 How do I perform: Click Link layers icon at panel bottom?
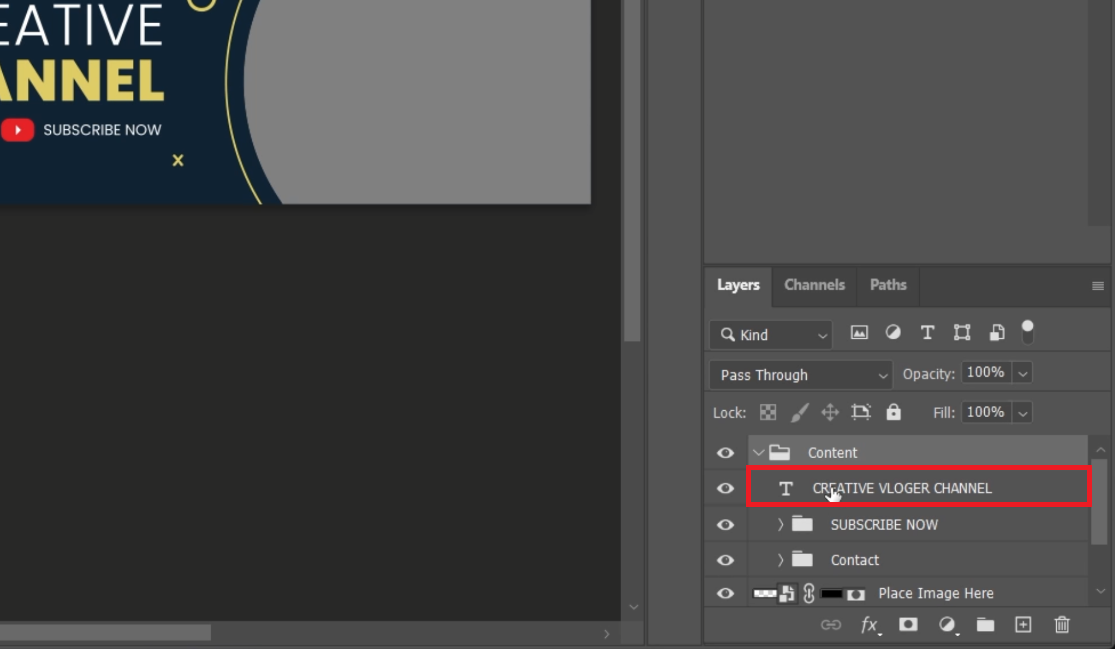click(x=831, y=625)
